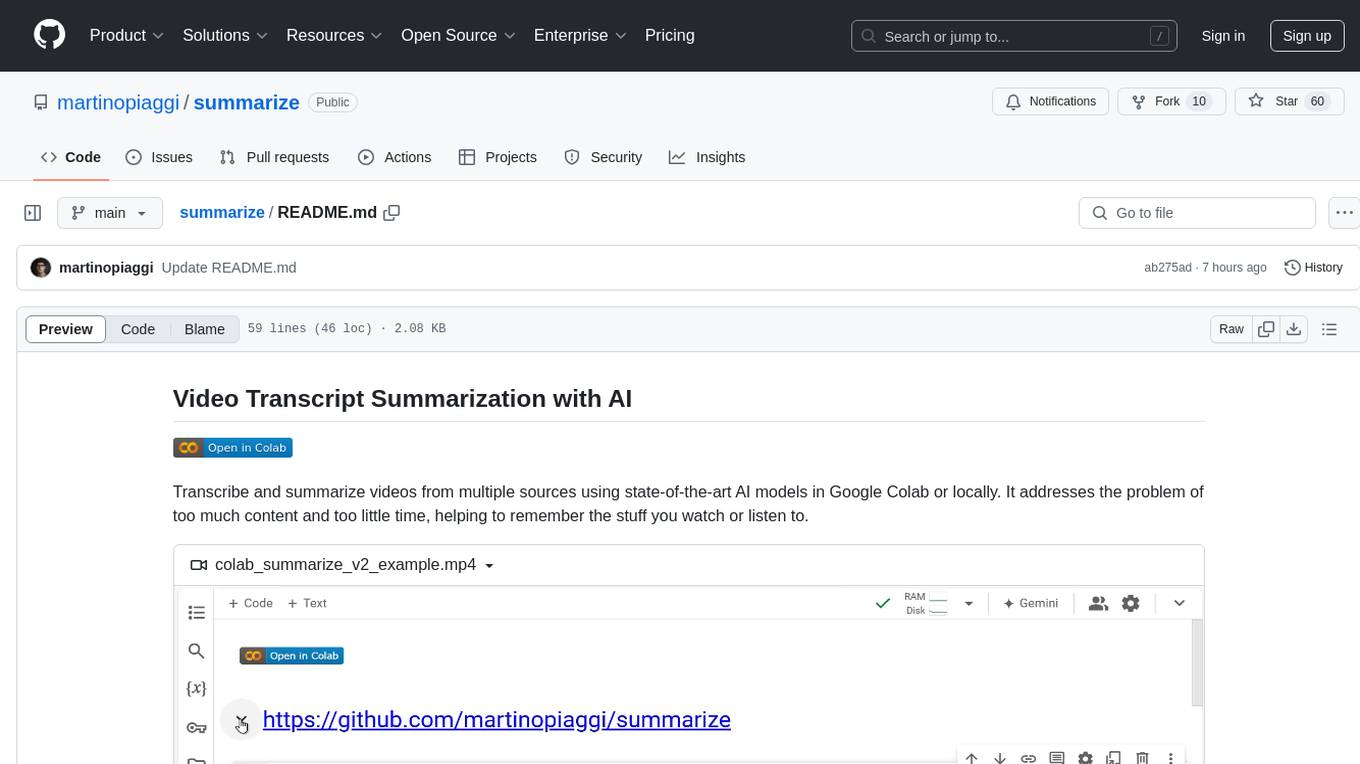
Task: Expand the Solutions menu
Action: click(x=225, y=35)
